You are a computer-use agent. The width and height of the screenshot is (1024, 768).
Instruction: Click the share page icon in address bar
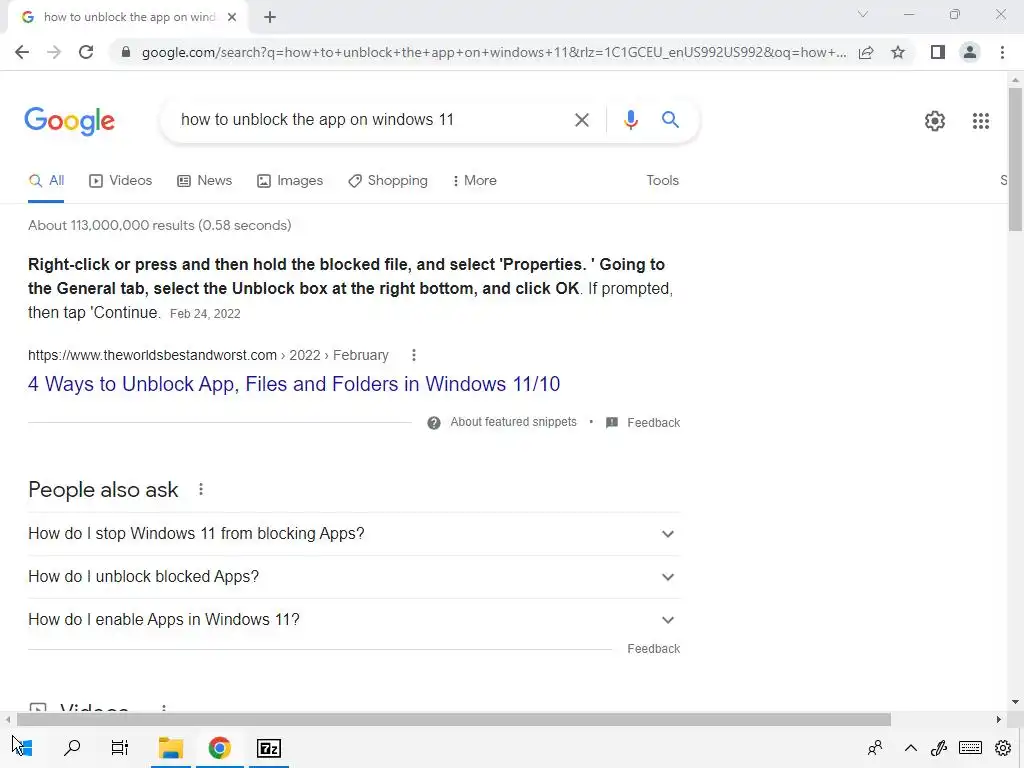866,52
